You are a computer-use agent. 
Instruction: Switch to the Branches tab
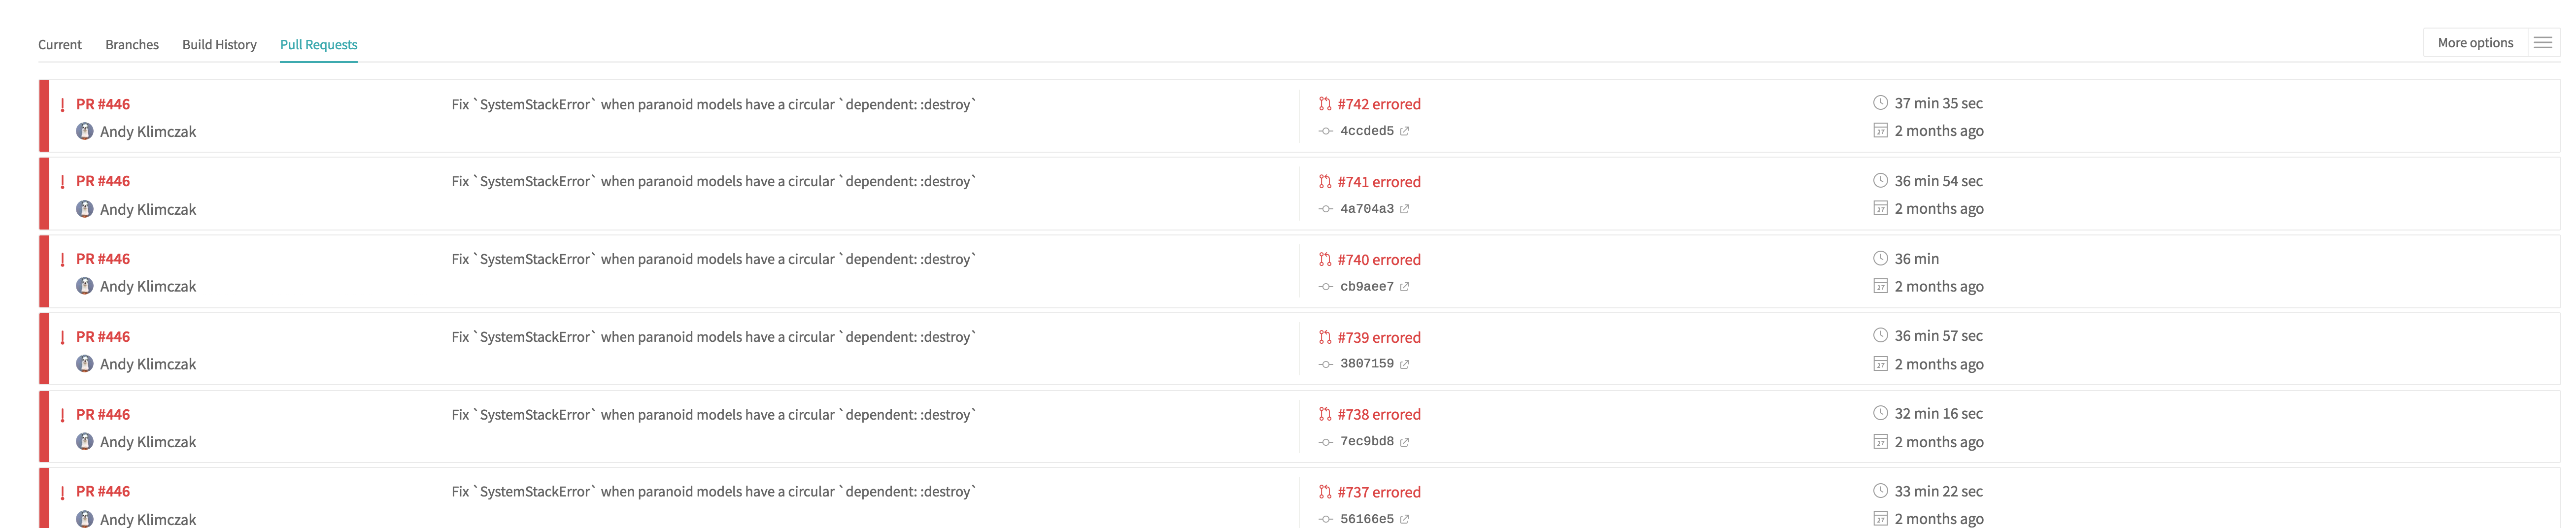click(131, 44)
